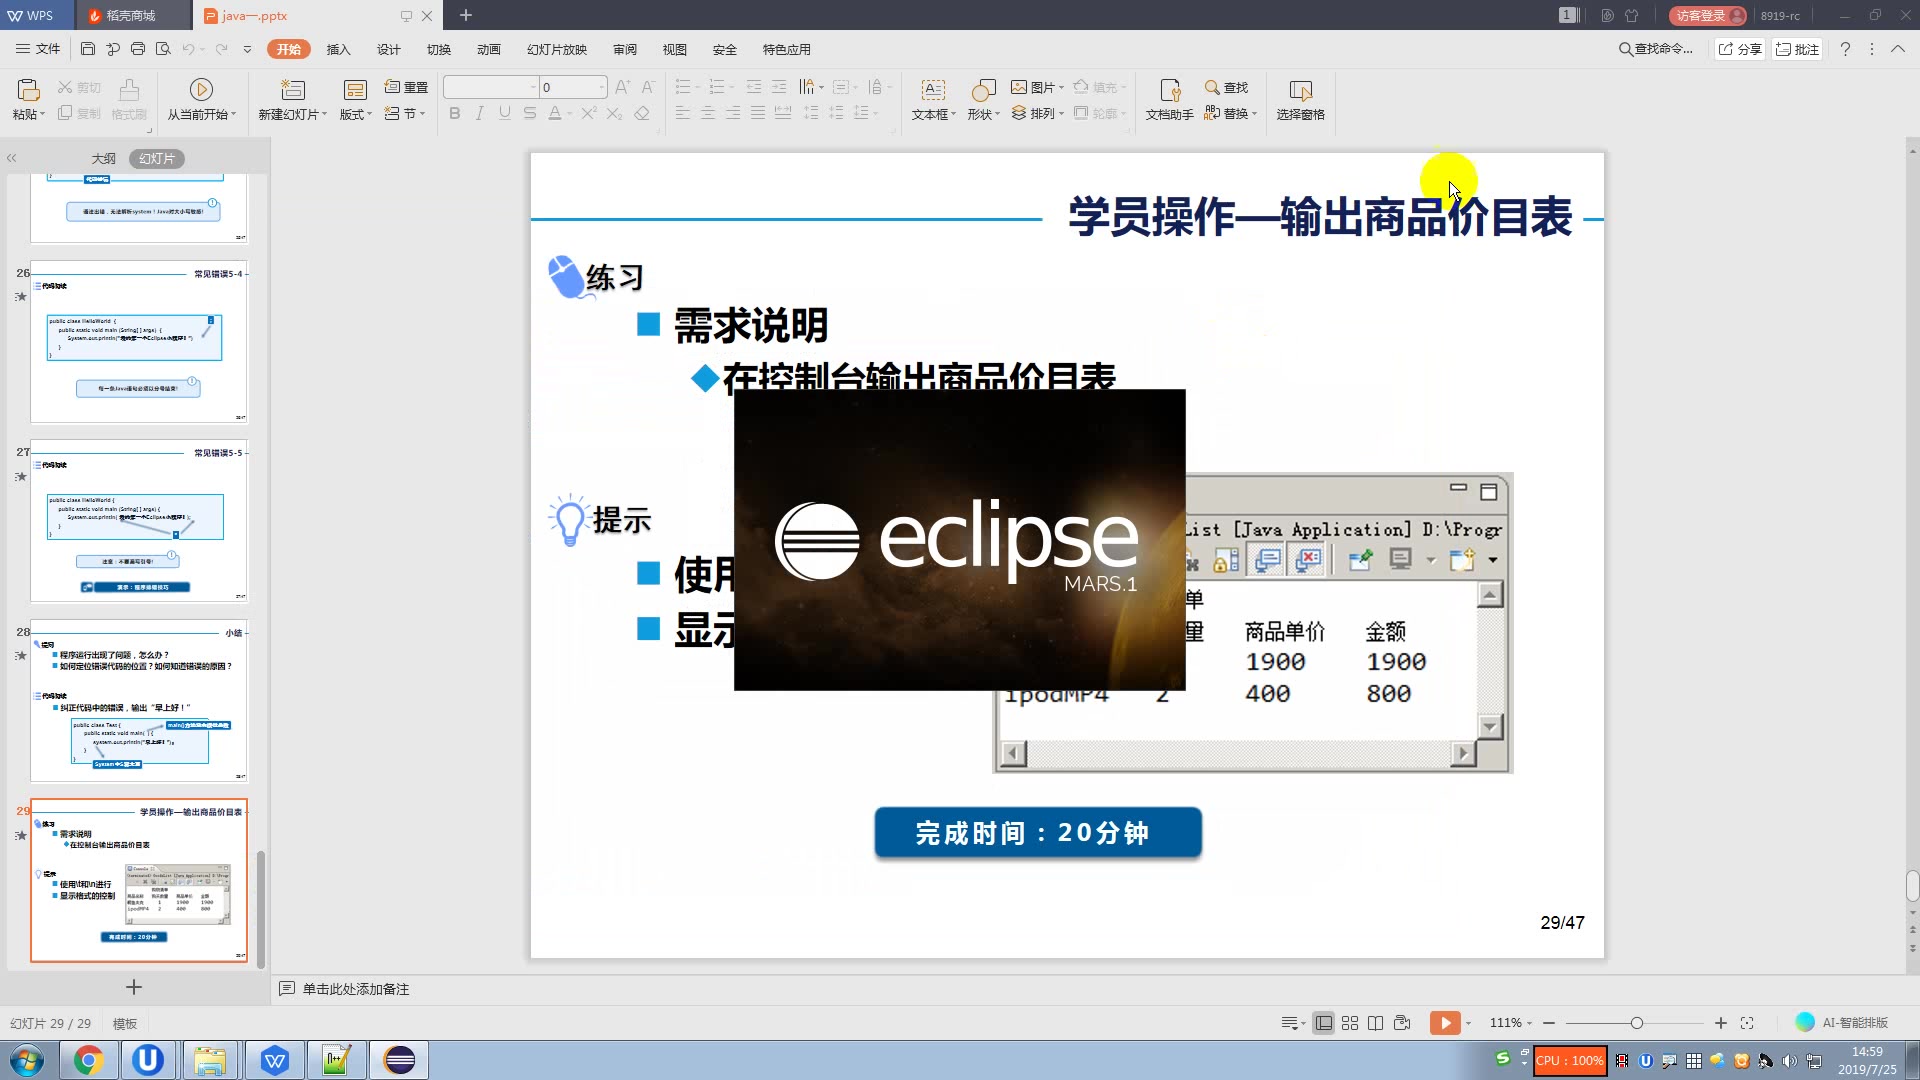Toggle Italic formatting

coord(480,113)
